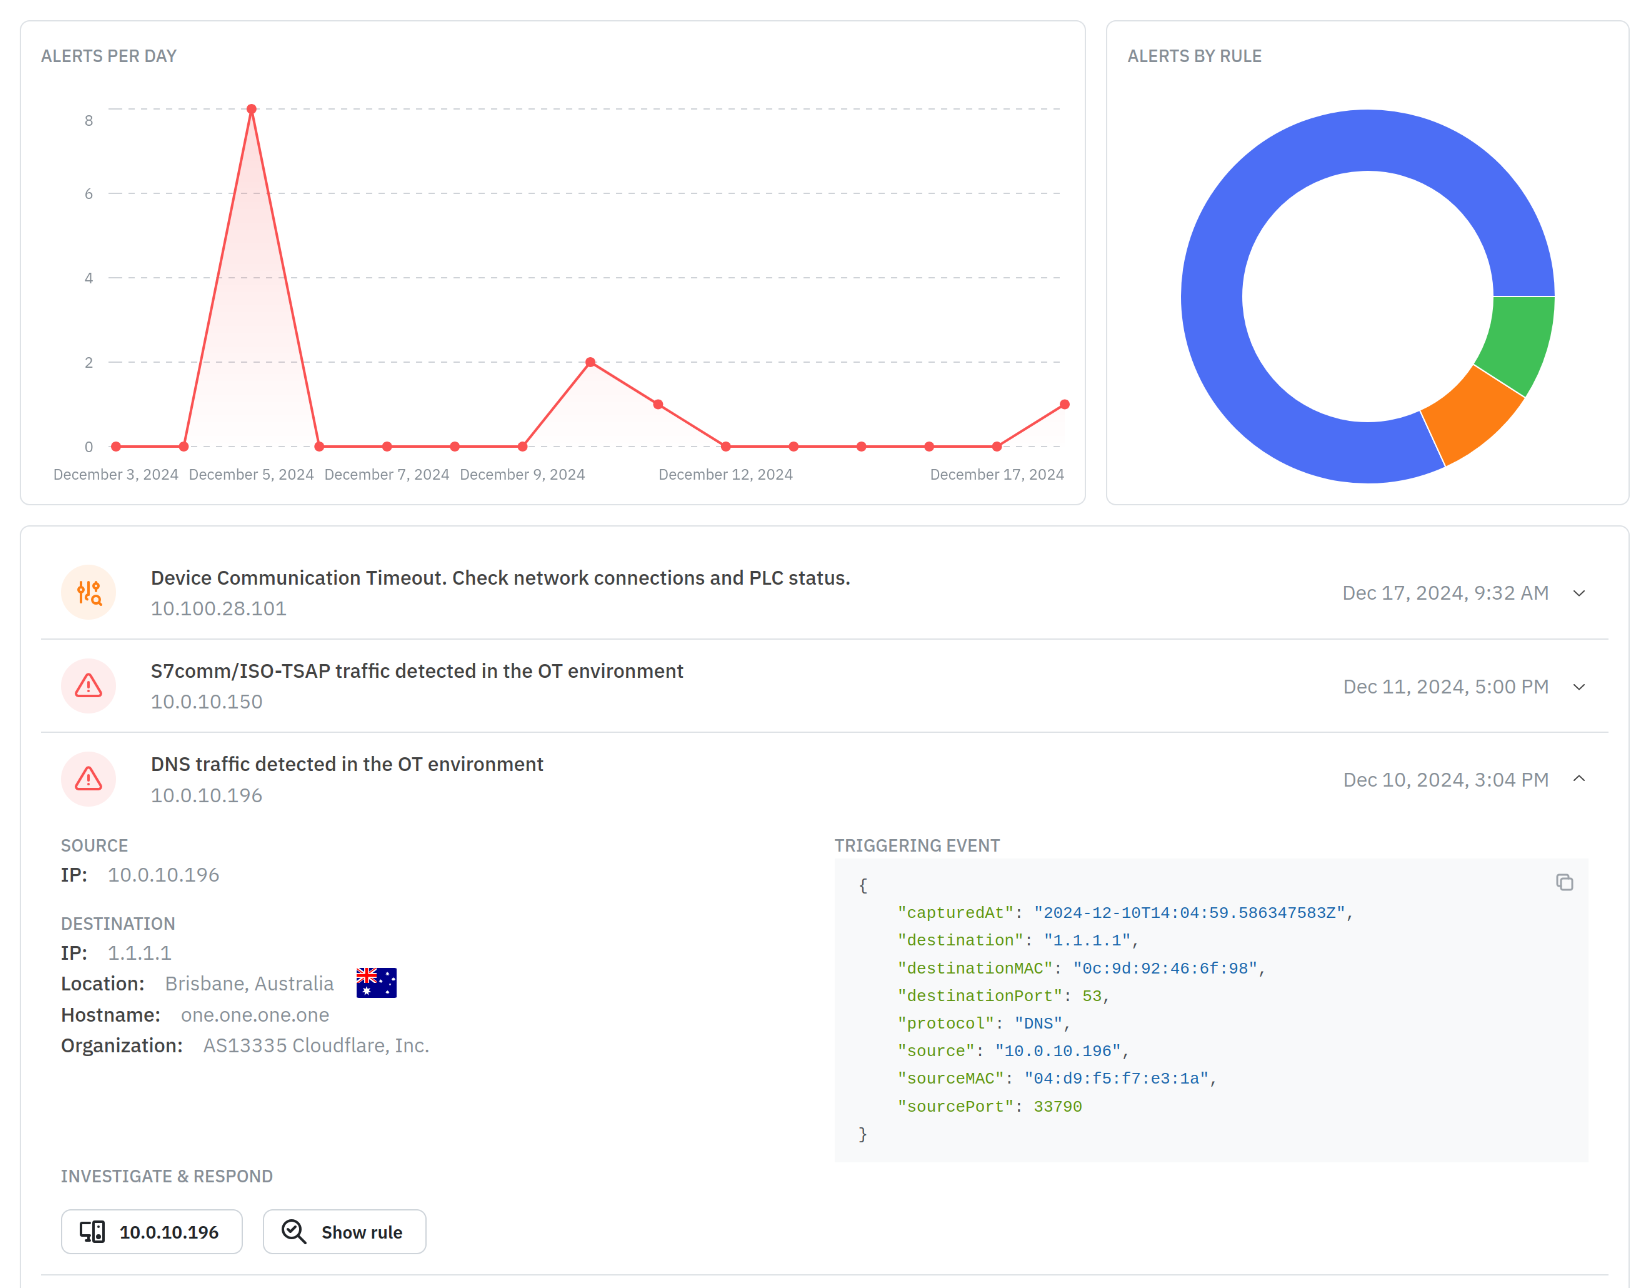Image resolution: width=1645 pixels, height=1288 pixels.
Task: Expand the S7comm/ISO-TSAP alert details
Action: point(1579,687)
